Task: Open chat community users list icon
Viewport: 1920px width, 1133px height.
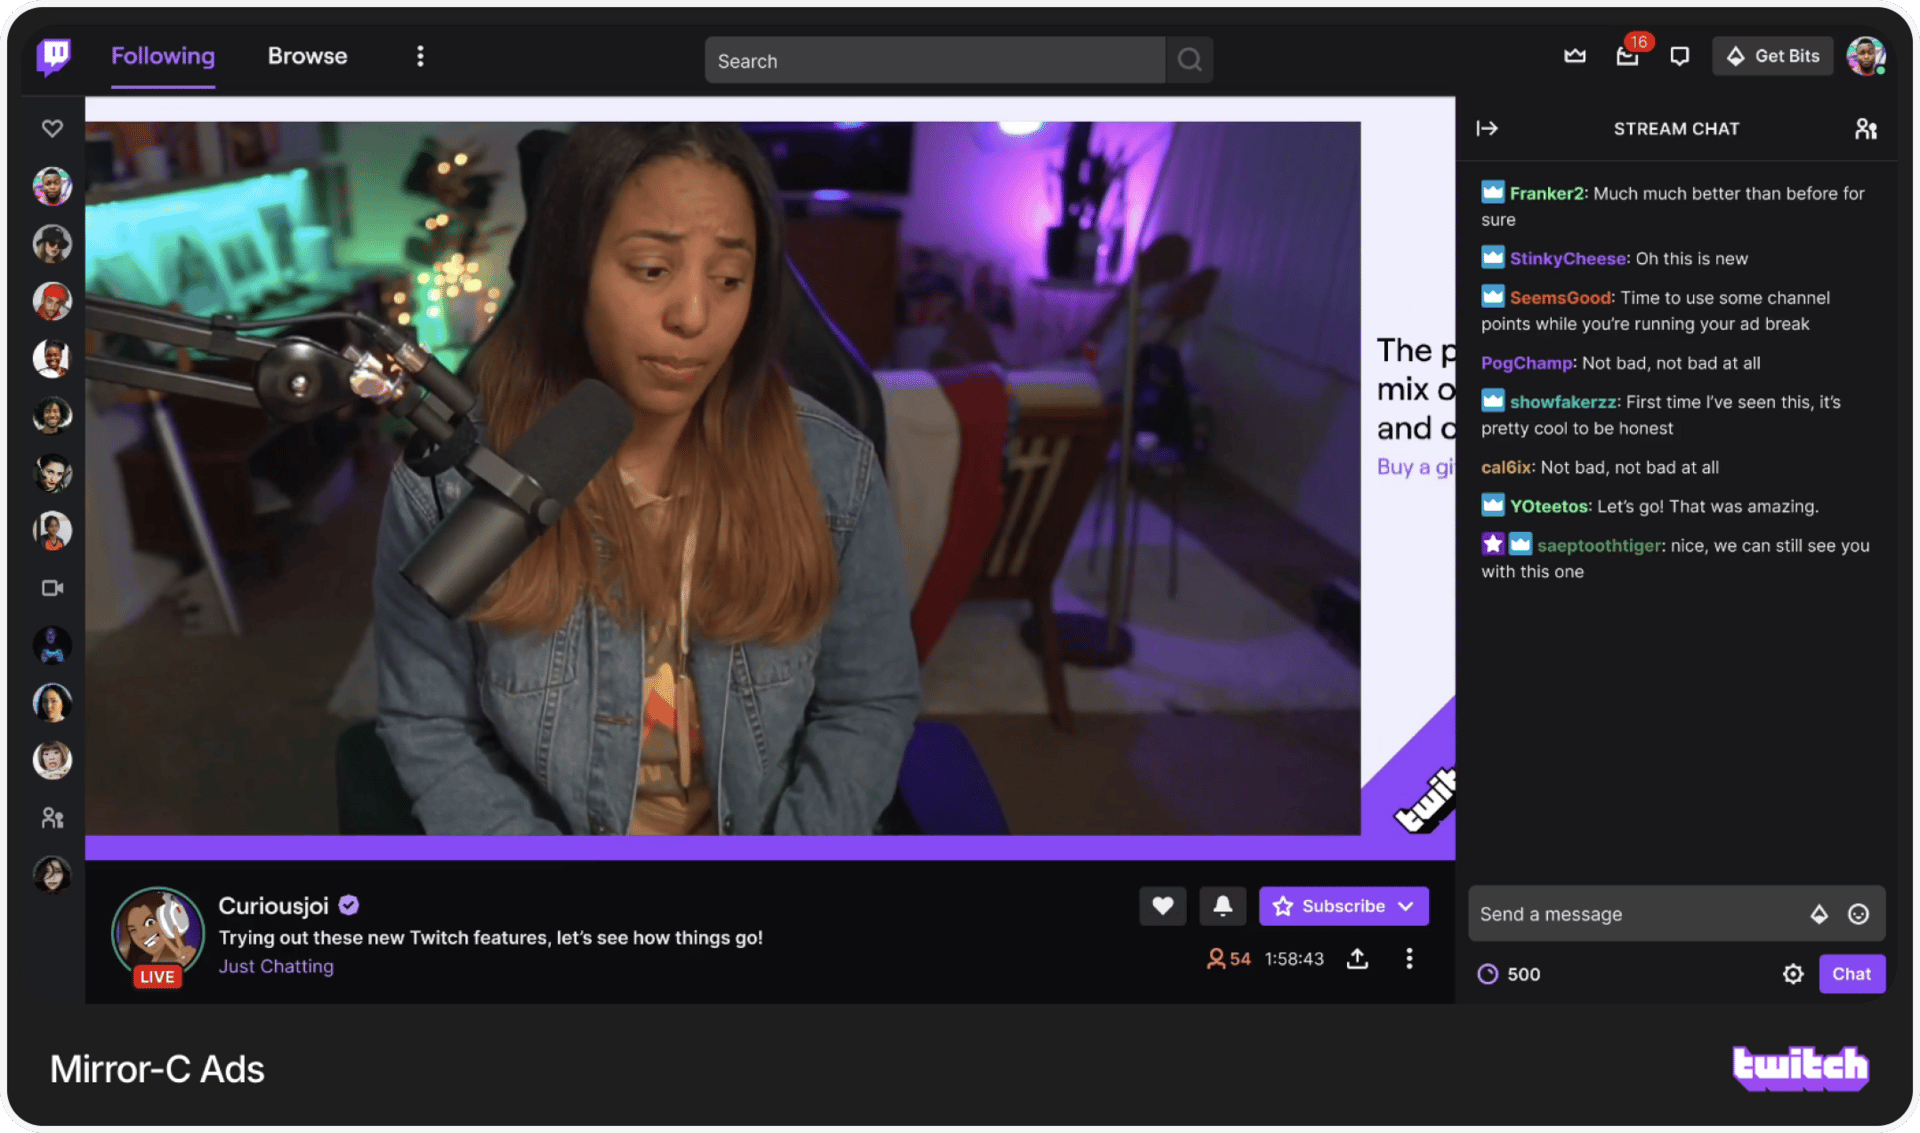Action: 1865,128
